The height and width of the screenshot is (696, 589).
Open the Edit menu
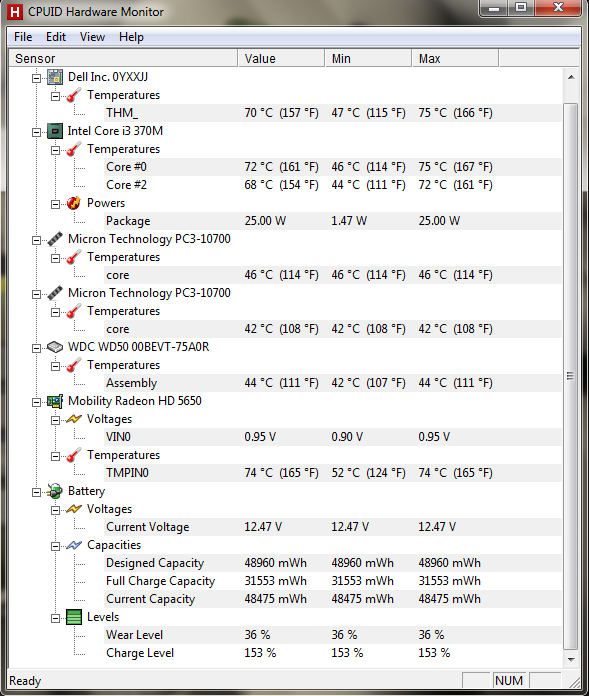click(x=56, y=37)
